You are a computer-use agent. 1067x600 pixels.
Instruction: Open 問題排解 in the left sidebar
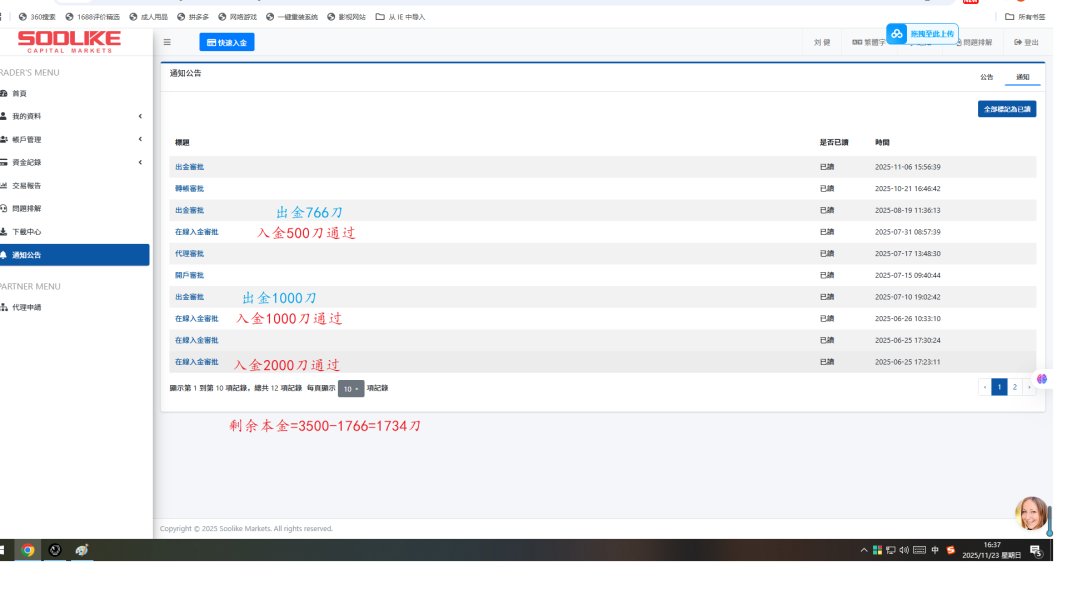[x=27, y=209]
